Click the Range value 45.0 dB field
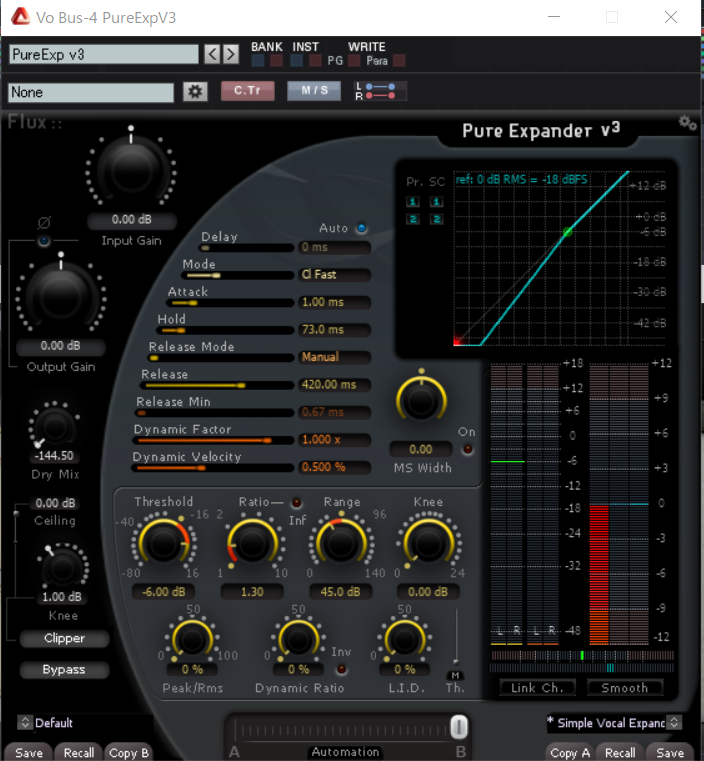Viewport: 704px width, 761px height. pos(341,592)
